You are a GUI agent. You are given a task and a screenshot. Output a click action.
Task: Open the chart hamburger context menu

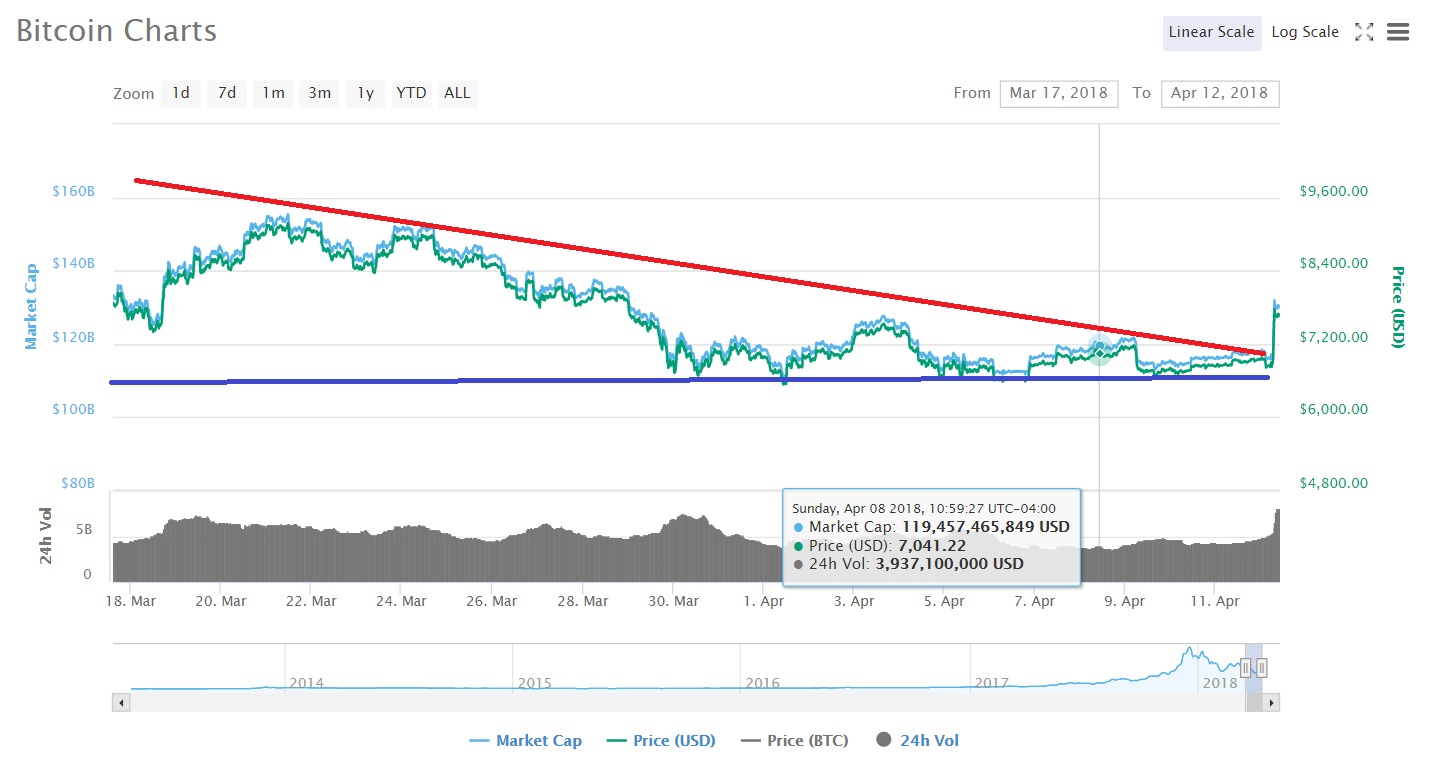click(x=1398, y=32)
